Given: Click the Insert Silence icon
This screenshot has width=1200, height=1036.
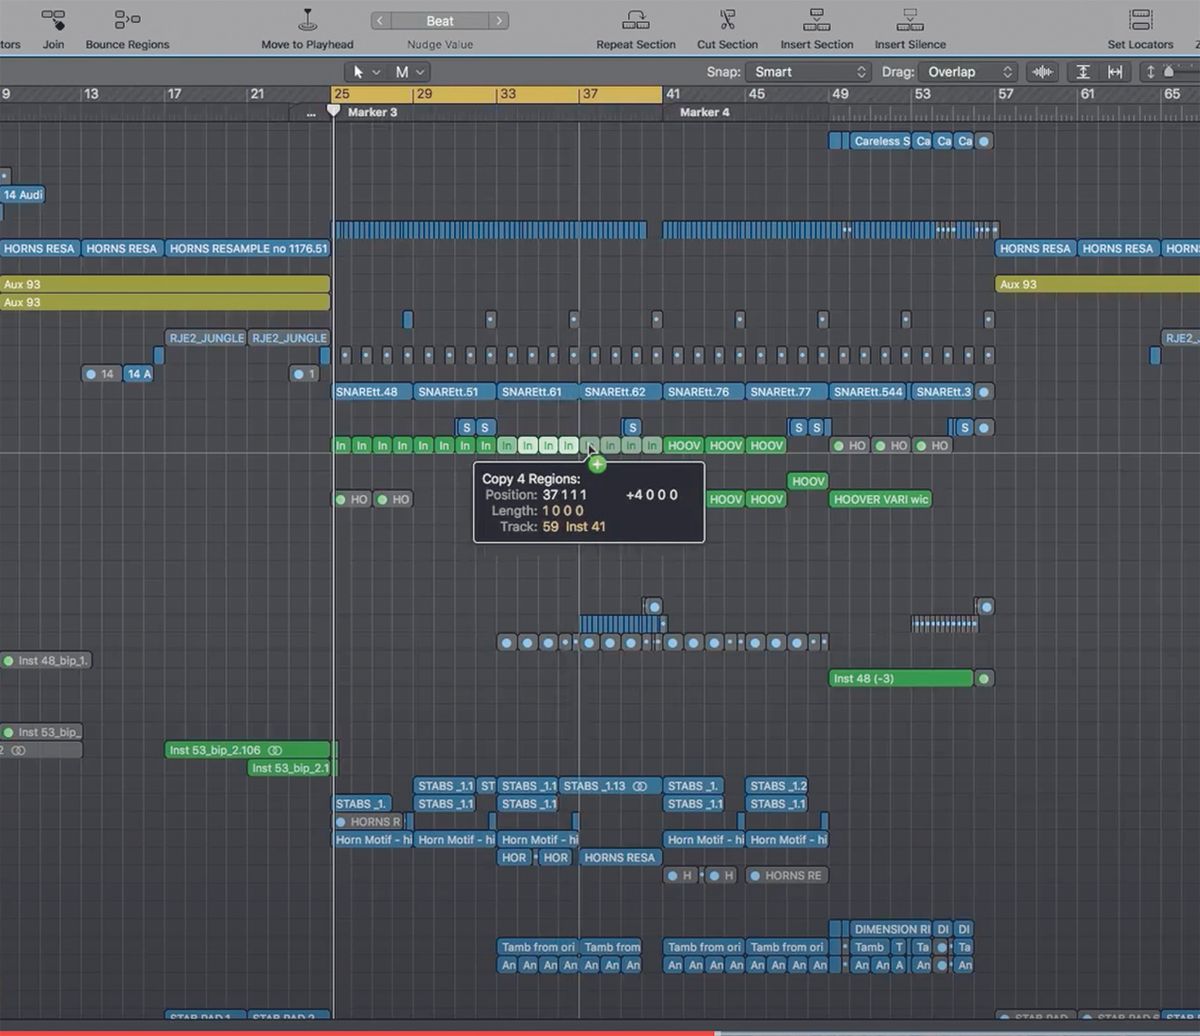Looking at the screenshot, I should [x=910, y=19].
